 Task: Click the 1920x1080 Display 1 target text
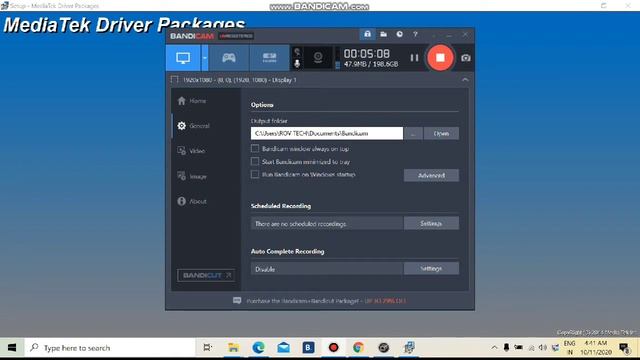point(240,80)
